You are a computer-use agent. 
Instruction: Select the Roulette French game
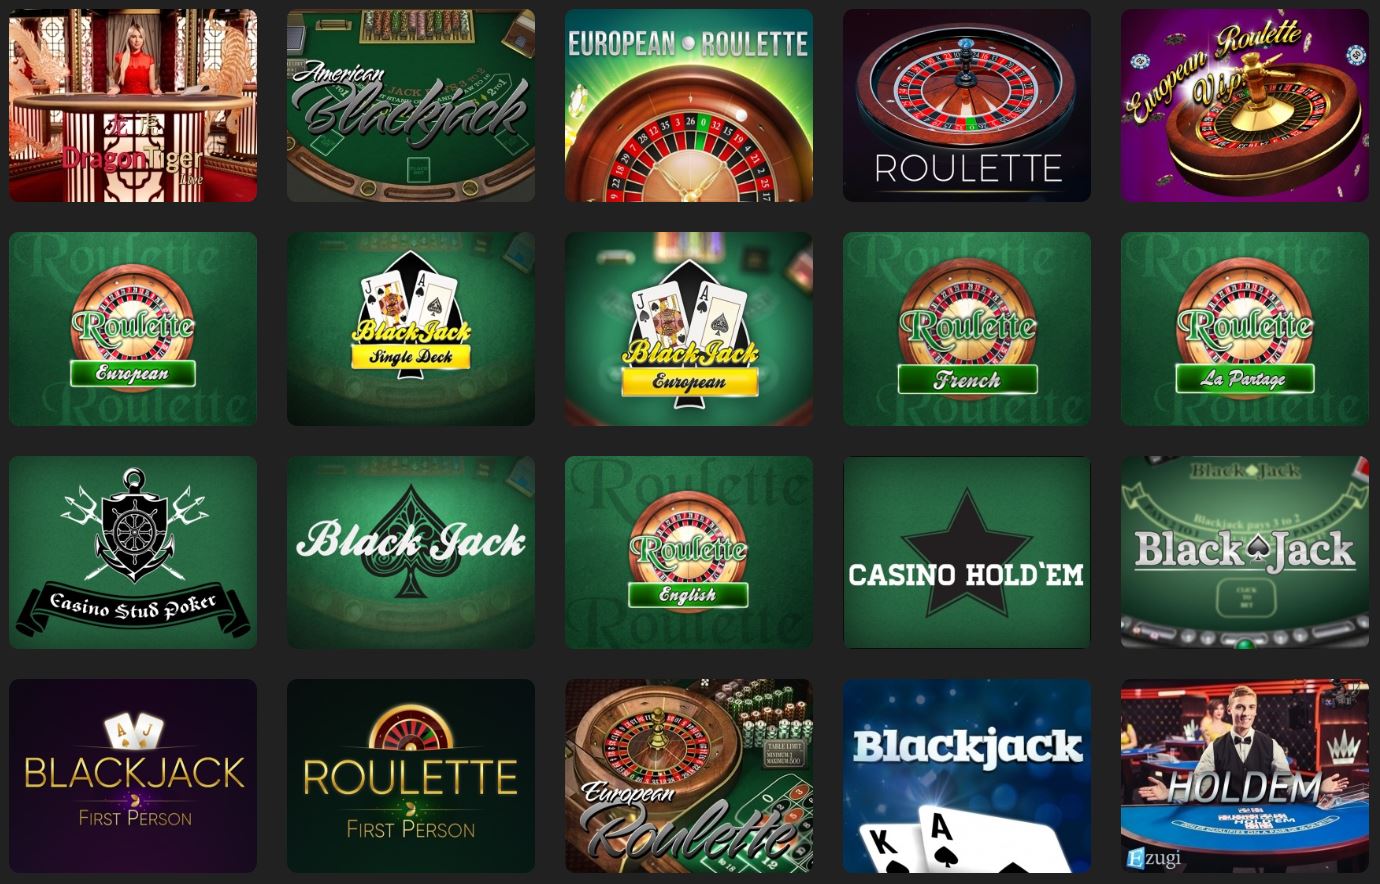point(967,329)
